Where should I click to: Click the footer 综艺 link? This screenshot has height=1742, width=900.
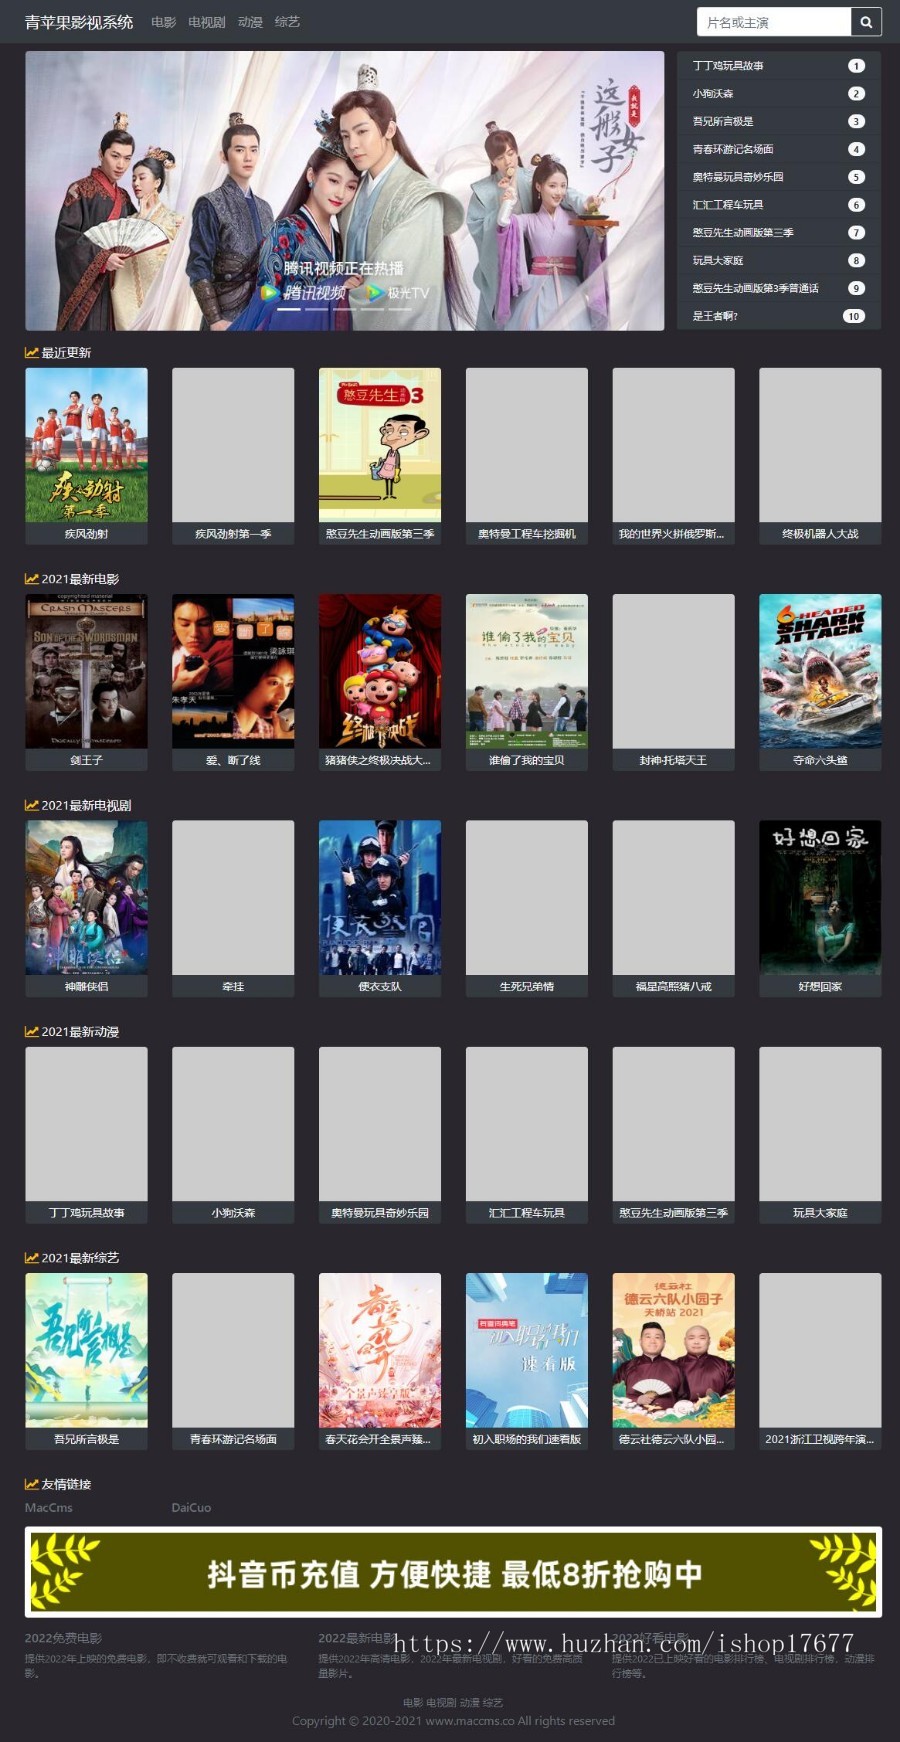[493, 1702]
